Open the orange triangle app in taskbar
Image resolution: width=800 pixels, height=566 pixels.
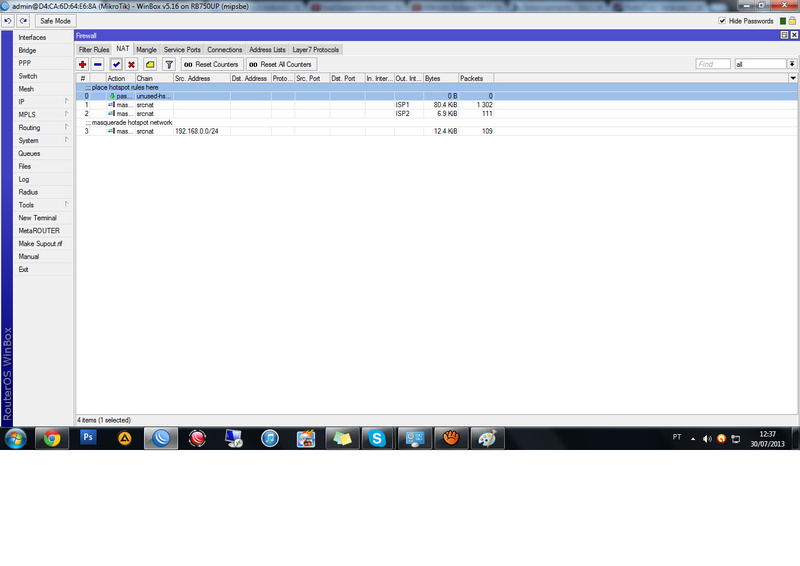point(124,438)
